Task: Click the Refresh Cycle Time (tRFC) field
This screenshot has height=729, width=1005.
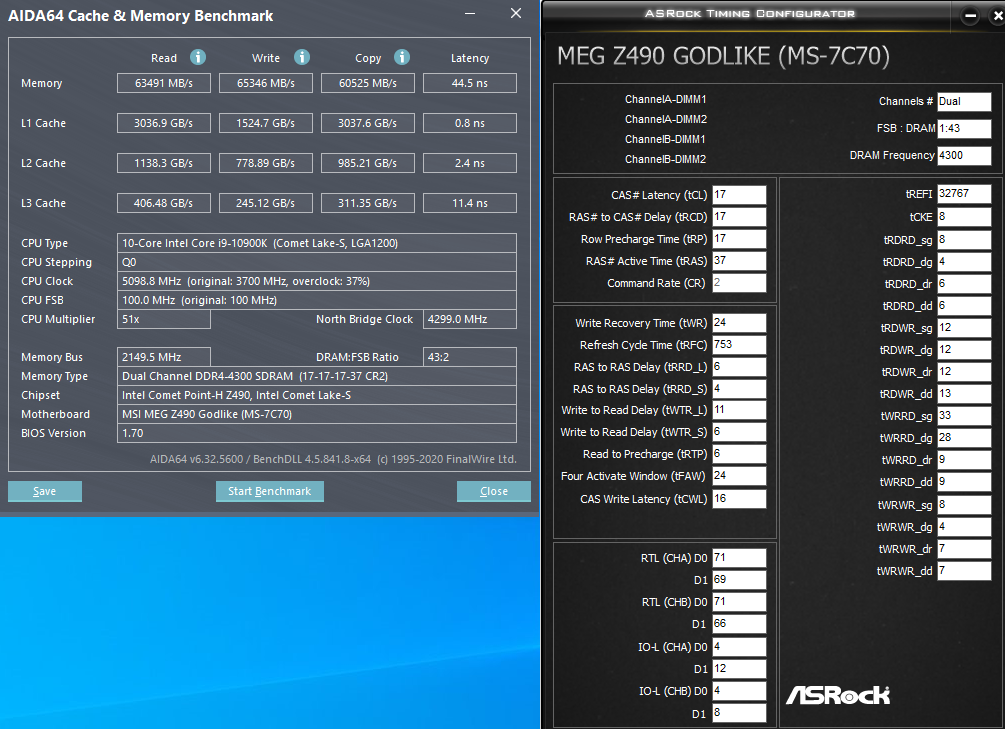Action: [x=739, y=345]
